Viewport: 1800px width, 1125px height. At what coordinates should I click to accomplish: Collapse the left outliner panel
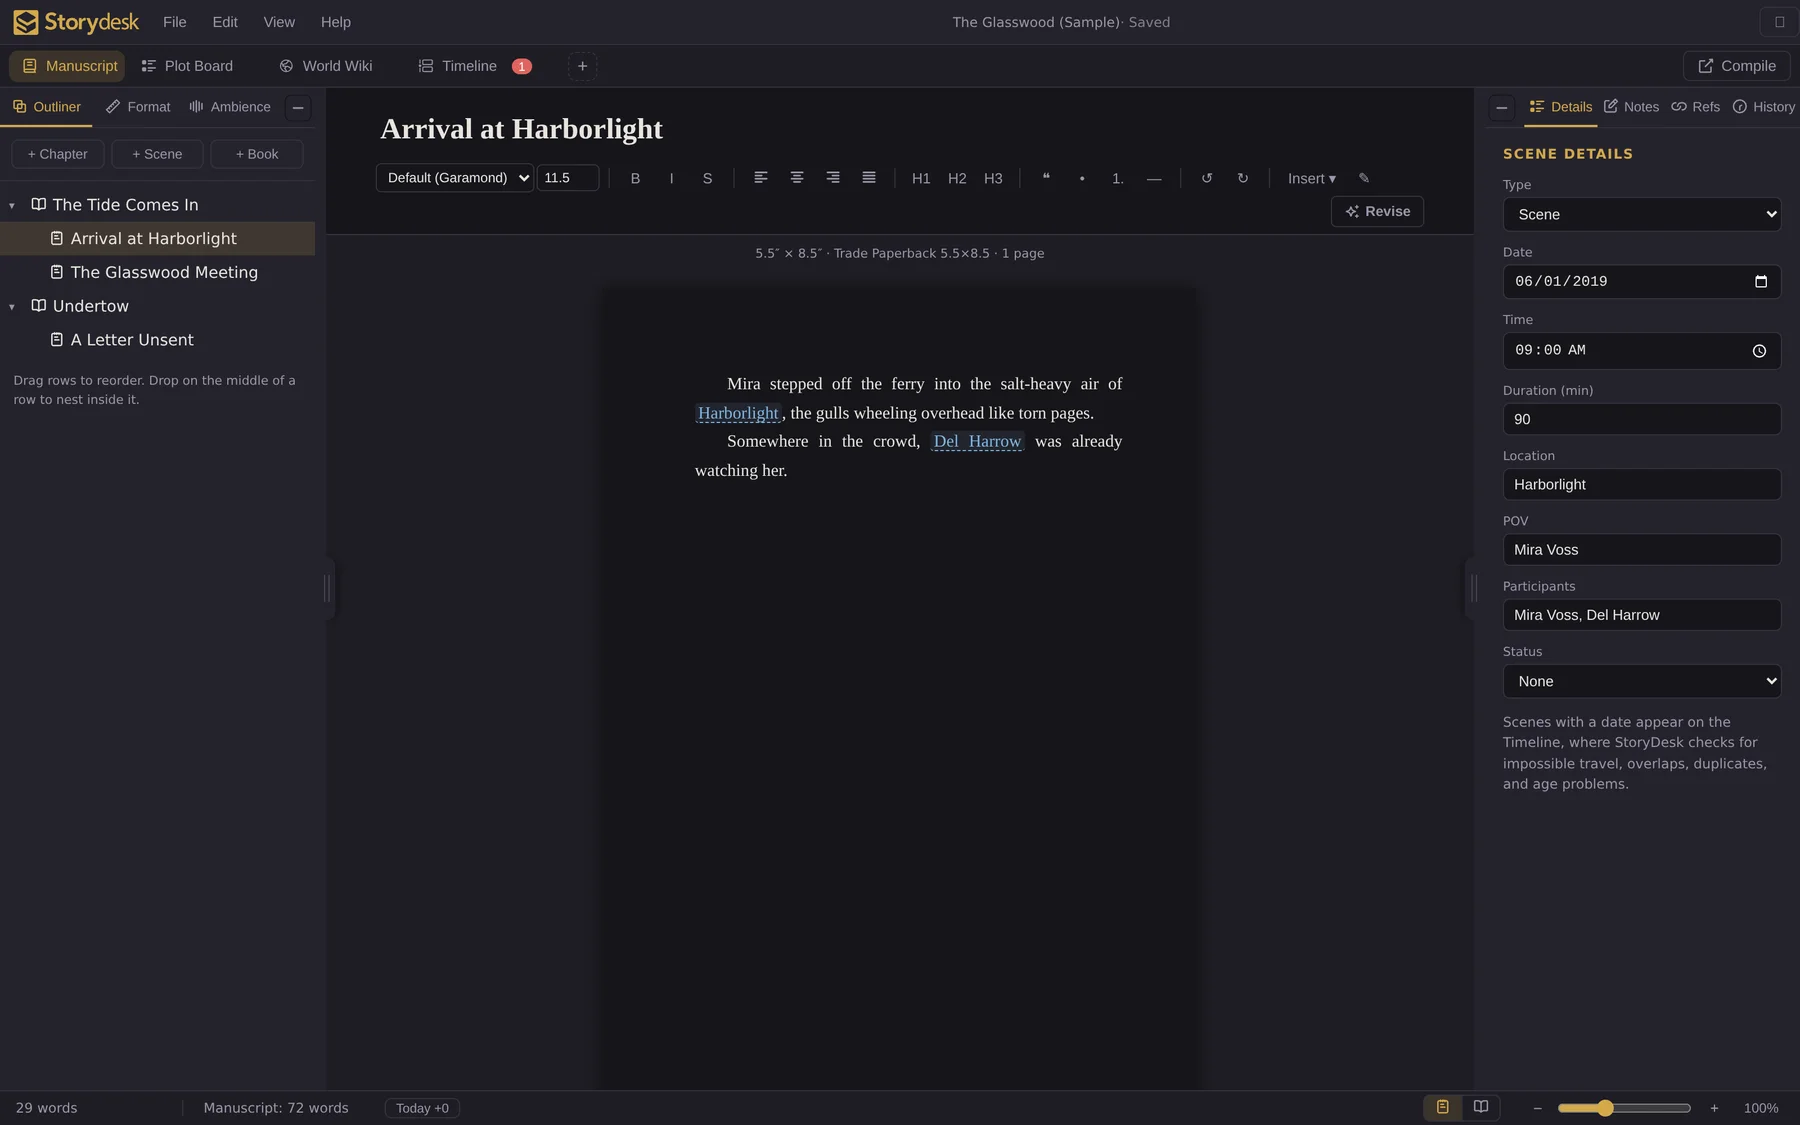(x=298, y=107)
